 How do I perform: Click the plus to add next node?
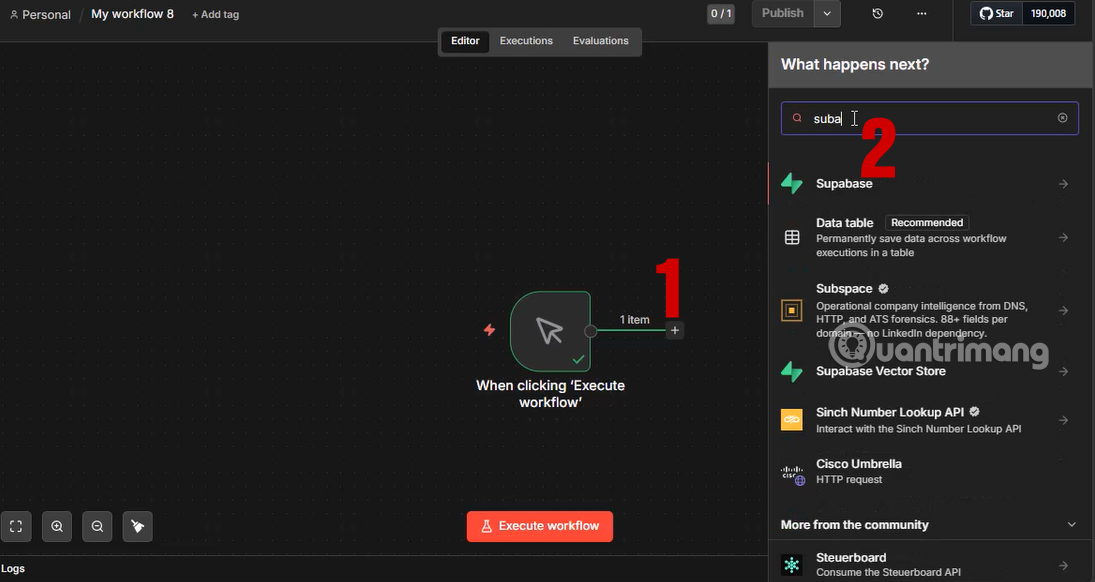(x=675, y=330)
